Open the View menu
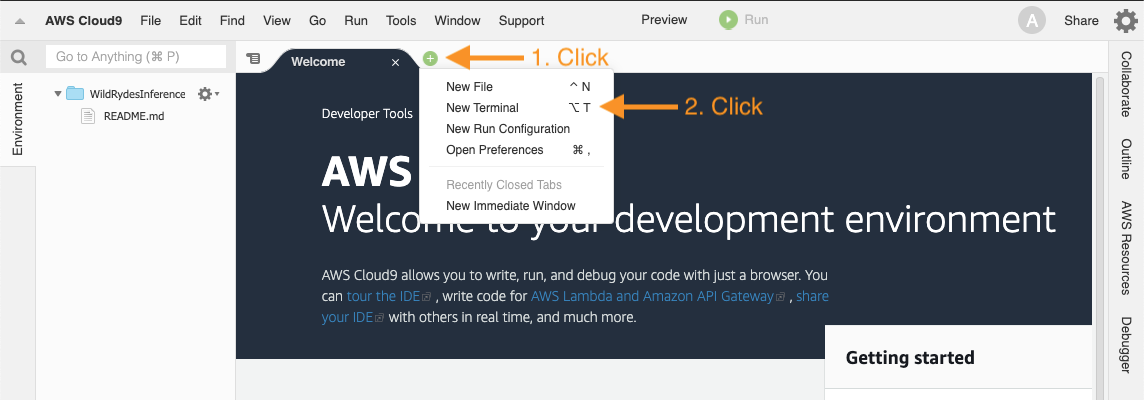This screenshot has width=1144, height=400. (277, 20)
